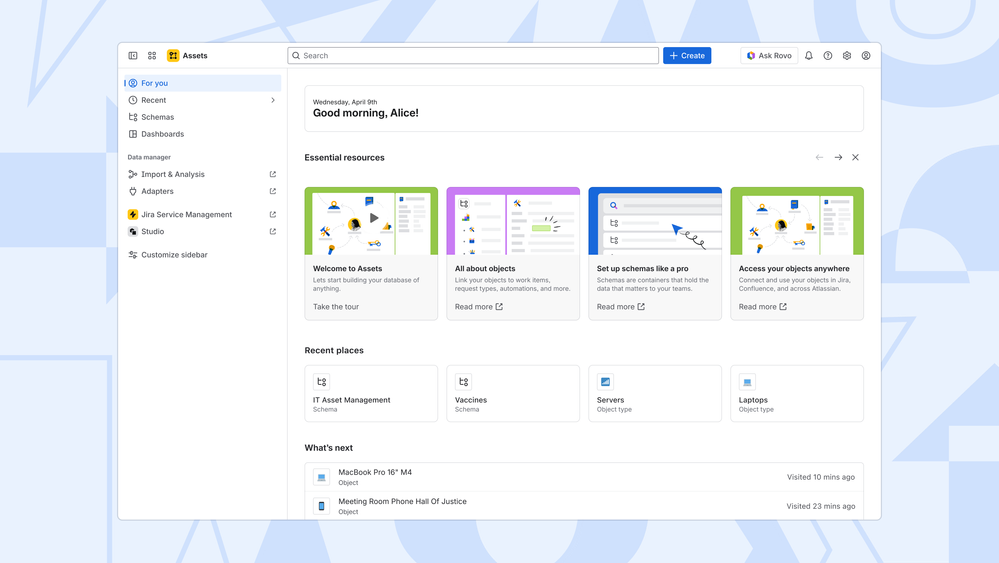
Task: Open settings gear icon
Action: click(847, 55)
